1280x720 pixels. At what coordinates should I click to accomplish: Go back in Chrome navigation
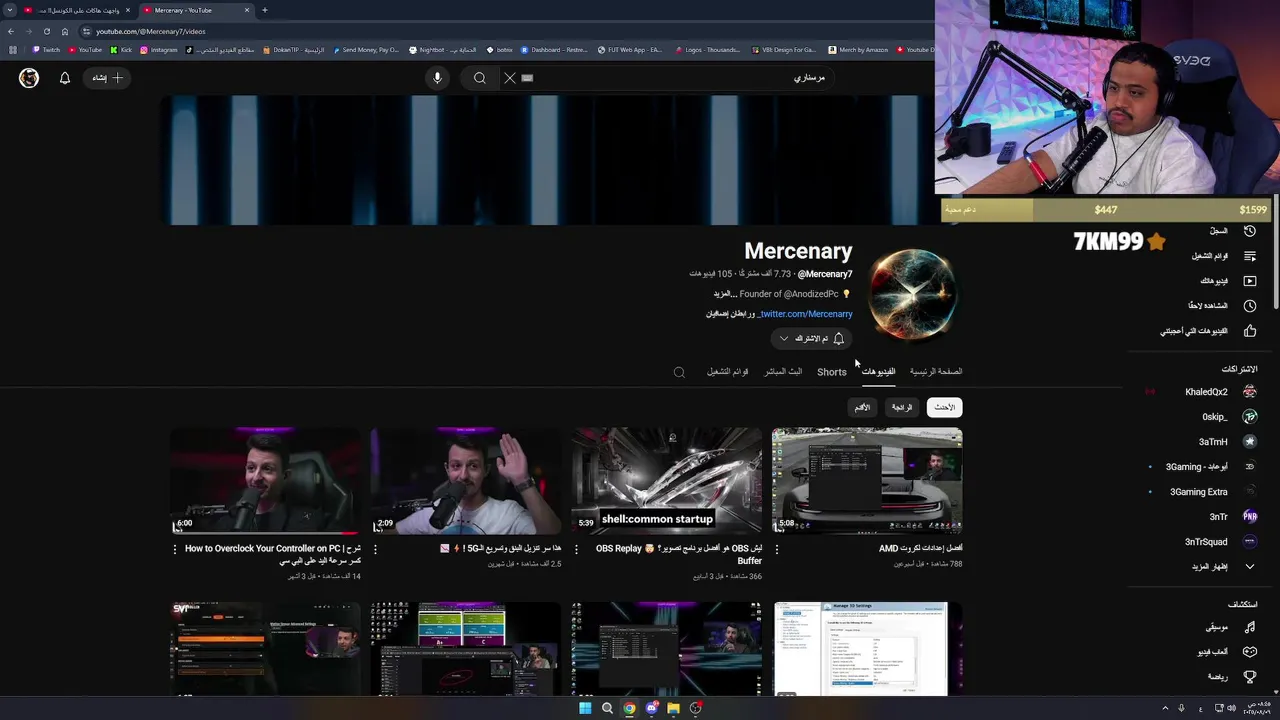pos(11,31)
